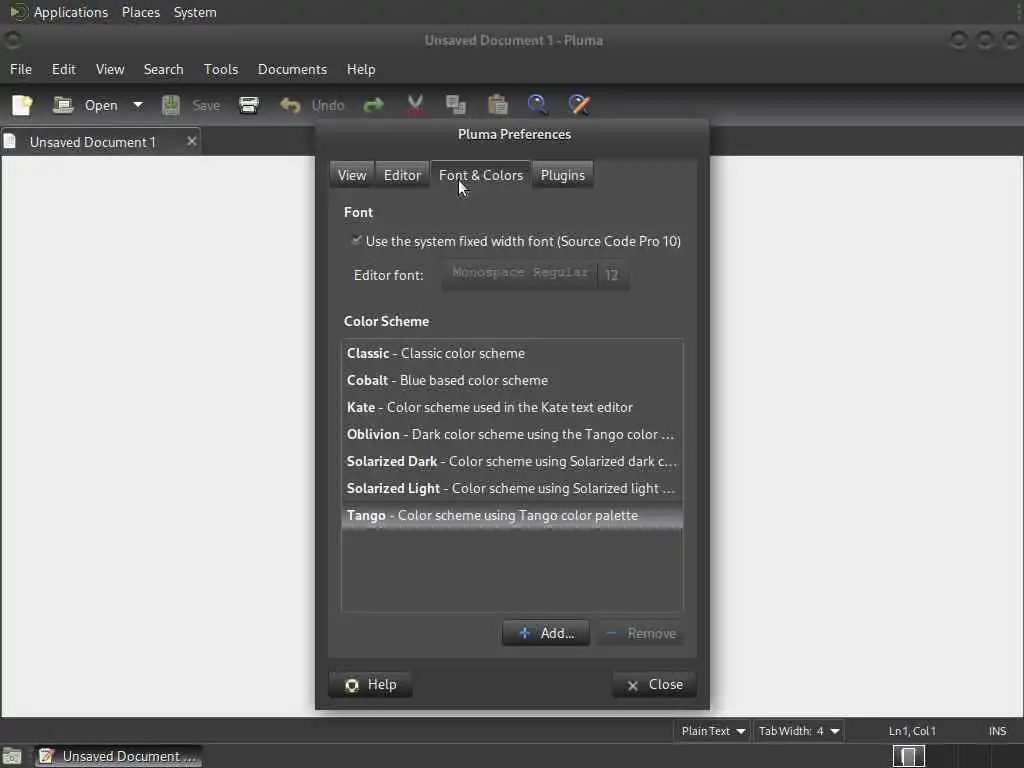Click the INS insert mode indicator
The width and height of the screenshot is (1024, 768).
tap(997, 731)
